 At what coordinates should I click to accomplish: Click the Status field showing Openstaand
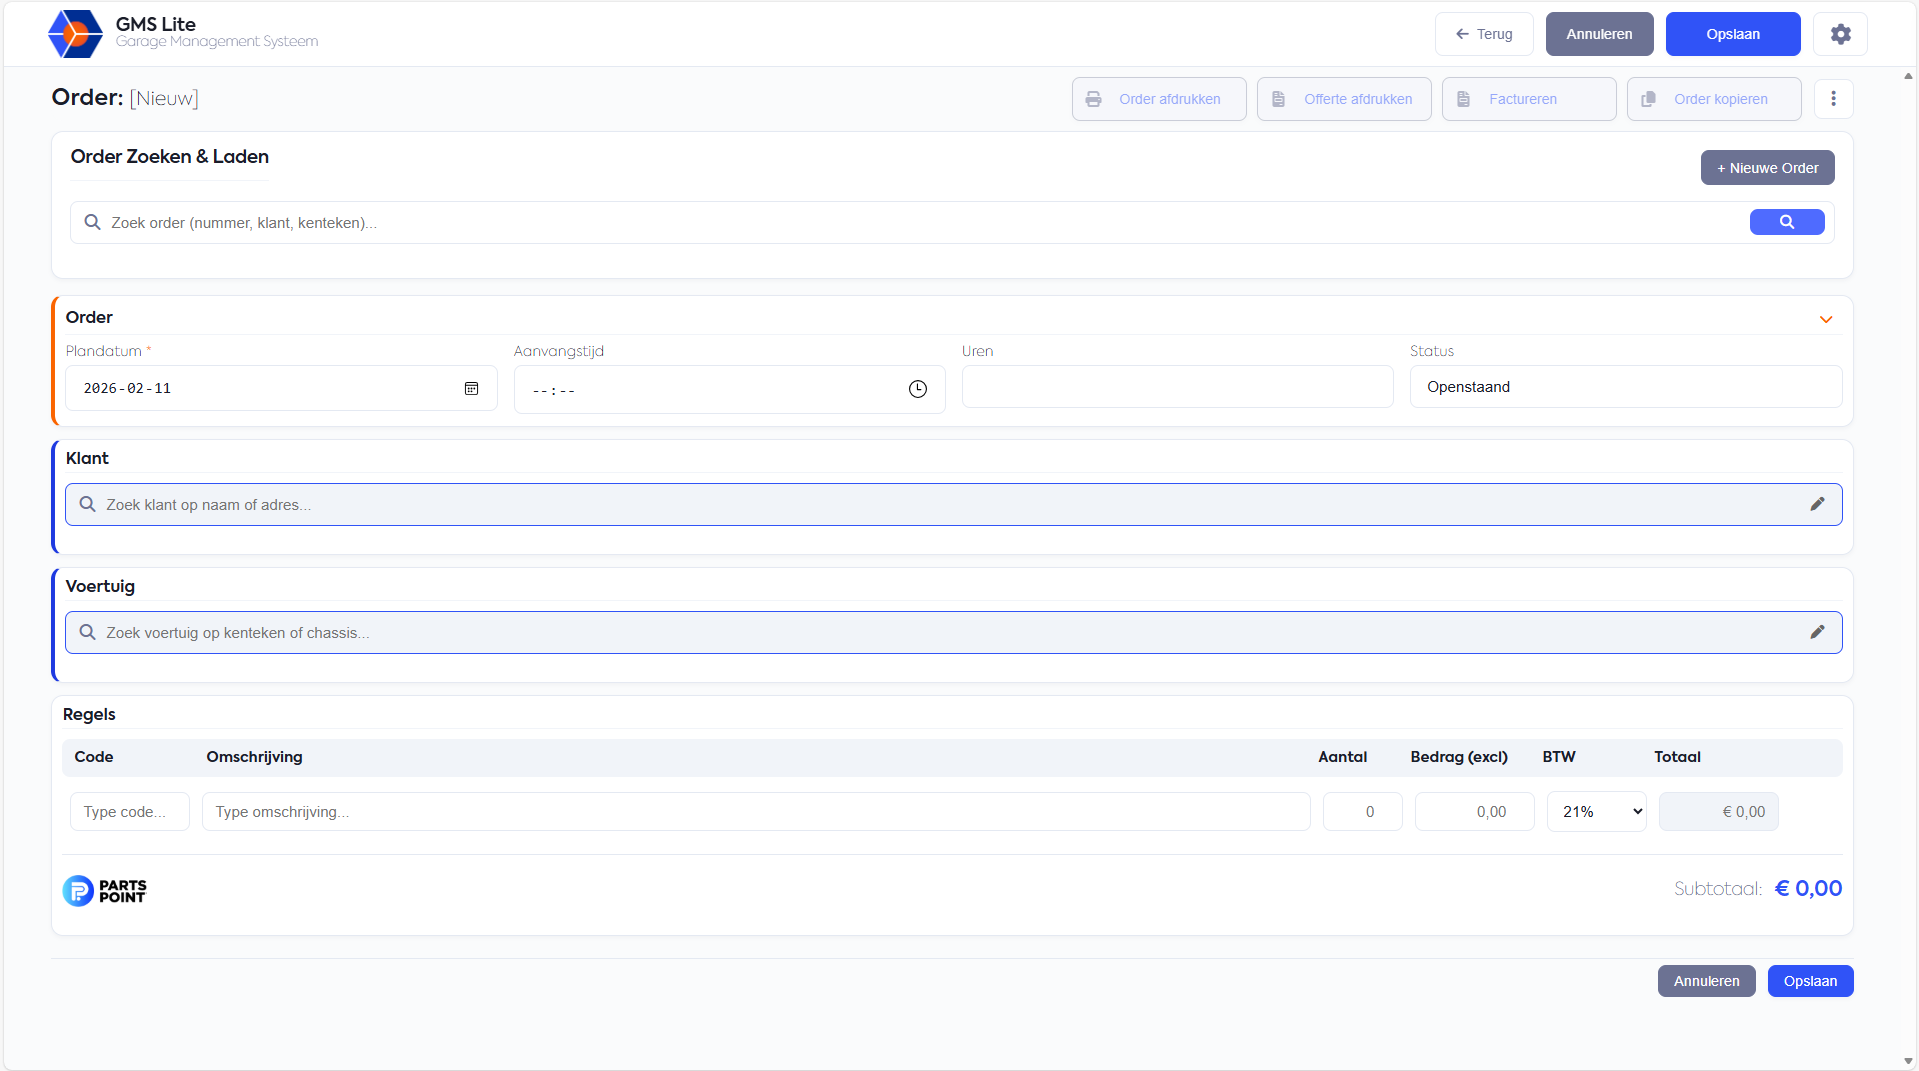pyautogui.click(x=1625, y=387)
